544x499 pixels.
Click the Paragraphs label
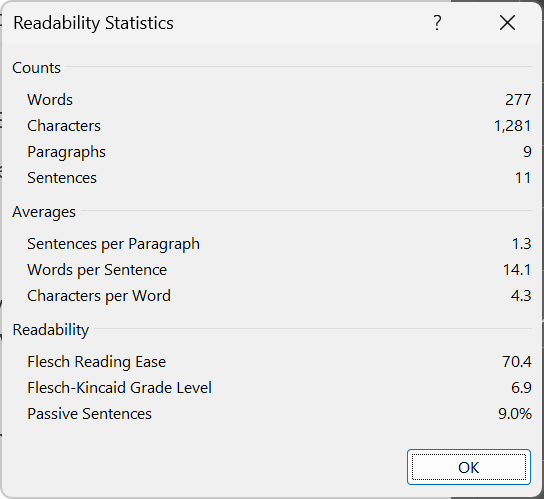(66, 152)
